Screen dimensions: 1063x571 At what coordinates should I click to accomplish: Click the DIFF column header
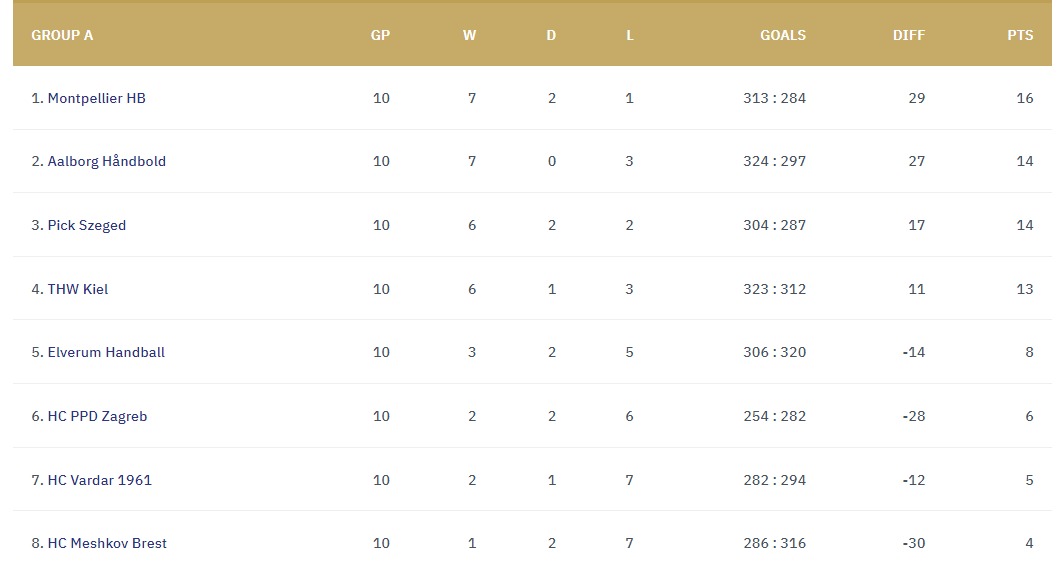click(908, 35)
